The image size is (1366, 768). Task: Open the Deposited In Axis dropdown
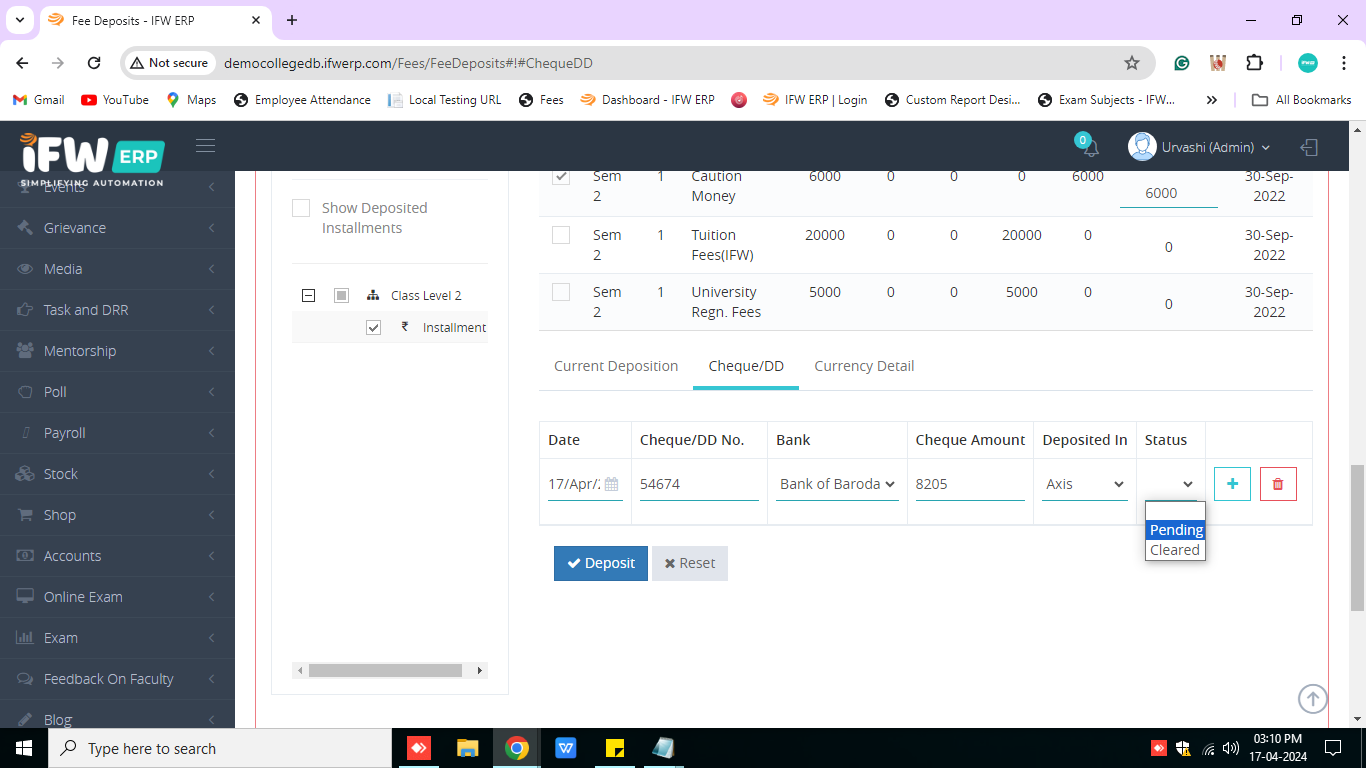1085,484
